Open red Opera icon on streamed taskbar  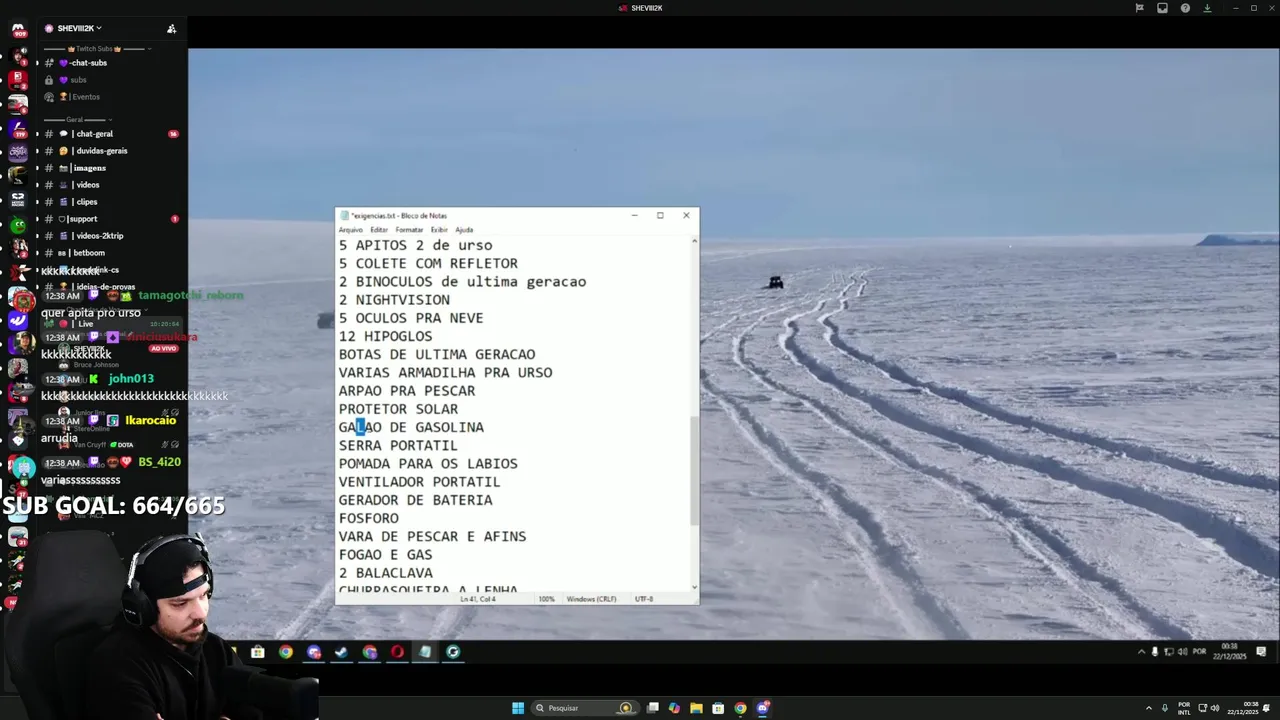point(397,652)
